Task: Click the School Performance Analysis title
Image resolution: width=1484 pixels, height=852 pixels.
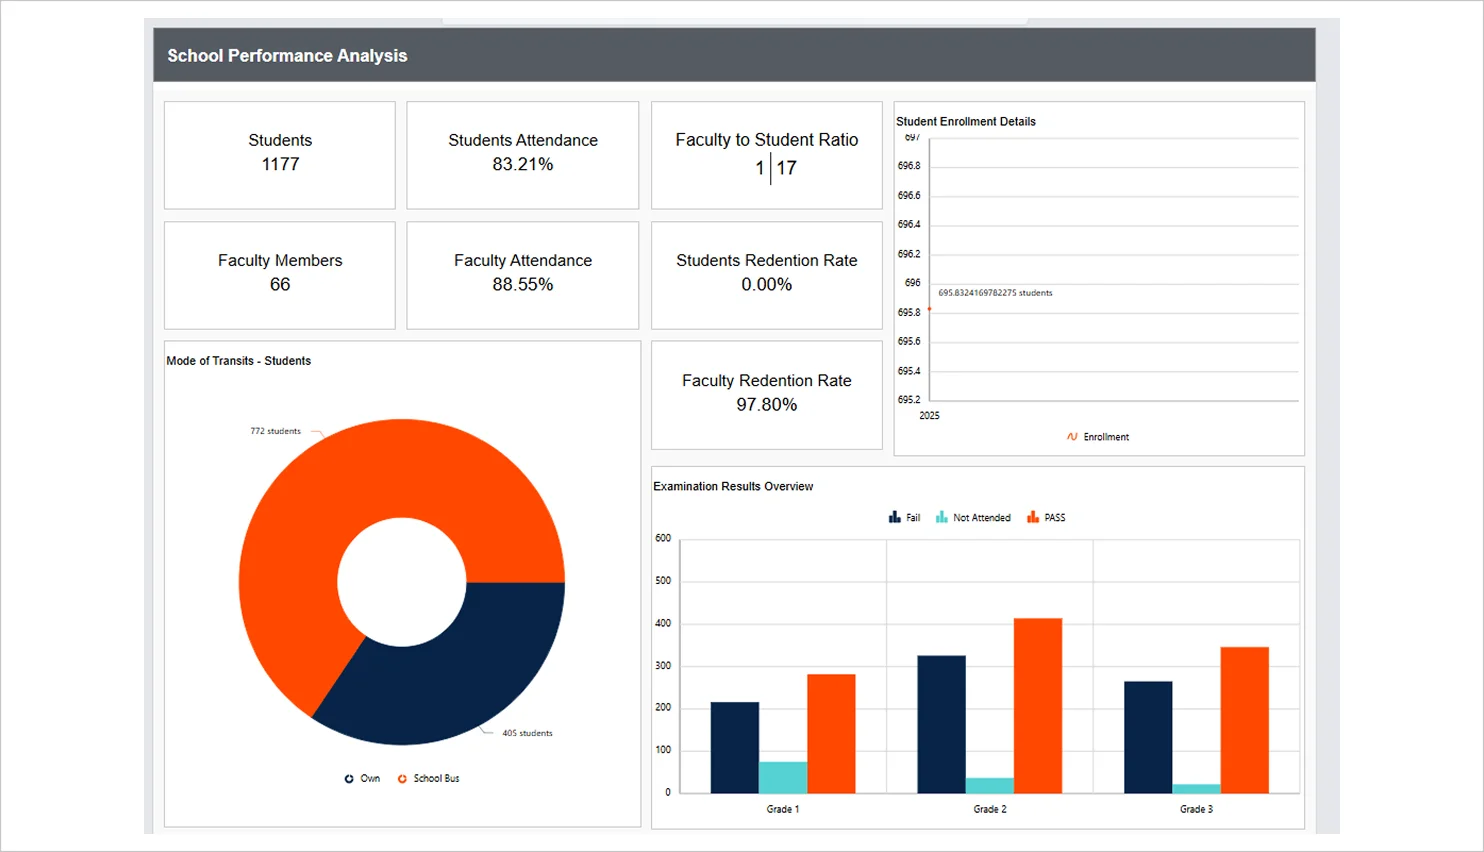Action: pos(287,56)
